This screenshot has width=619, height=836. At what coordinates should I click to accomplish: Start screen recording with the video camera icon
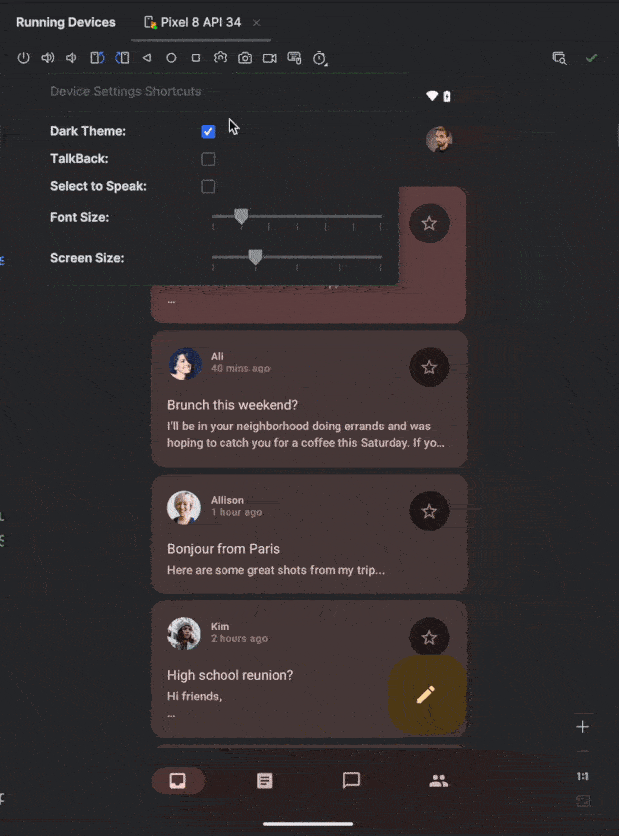click(269, 58)
